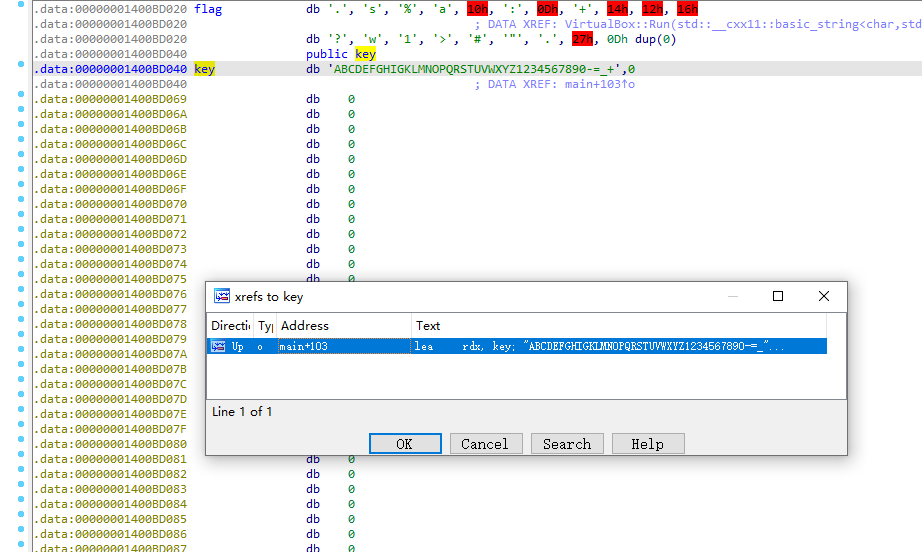Click the xrefs to key dialog icon
The height and width of the screenshot is (552, 922).
(222, 296)
